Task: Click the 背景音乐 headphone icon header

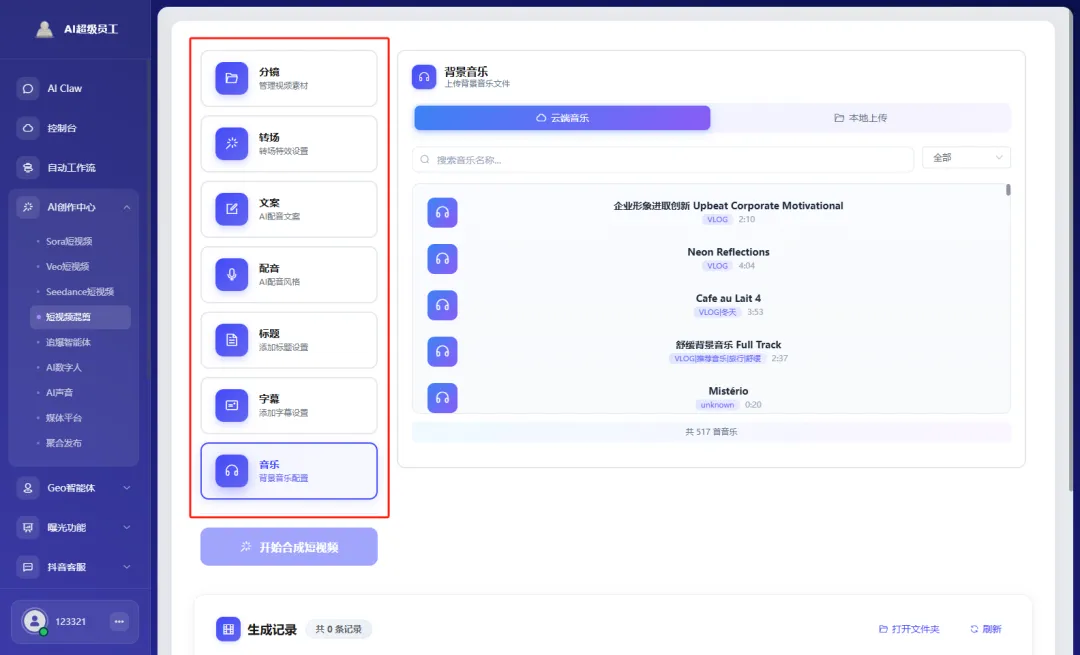Action: click(424, 75)
